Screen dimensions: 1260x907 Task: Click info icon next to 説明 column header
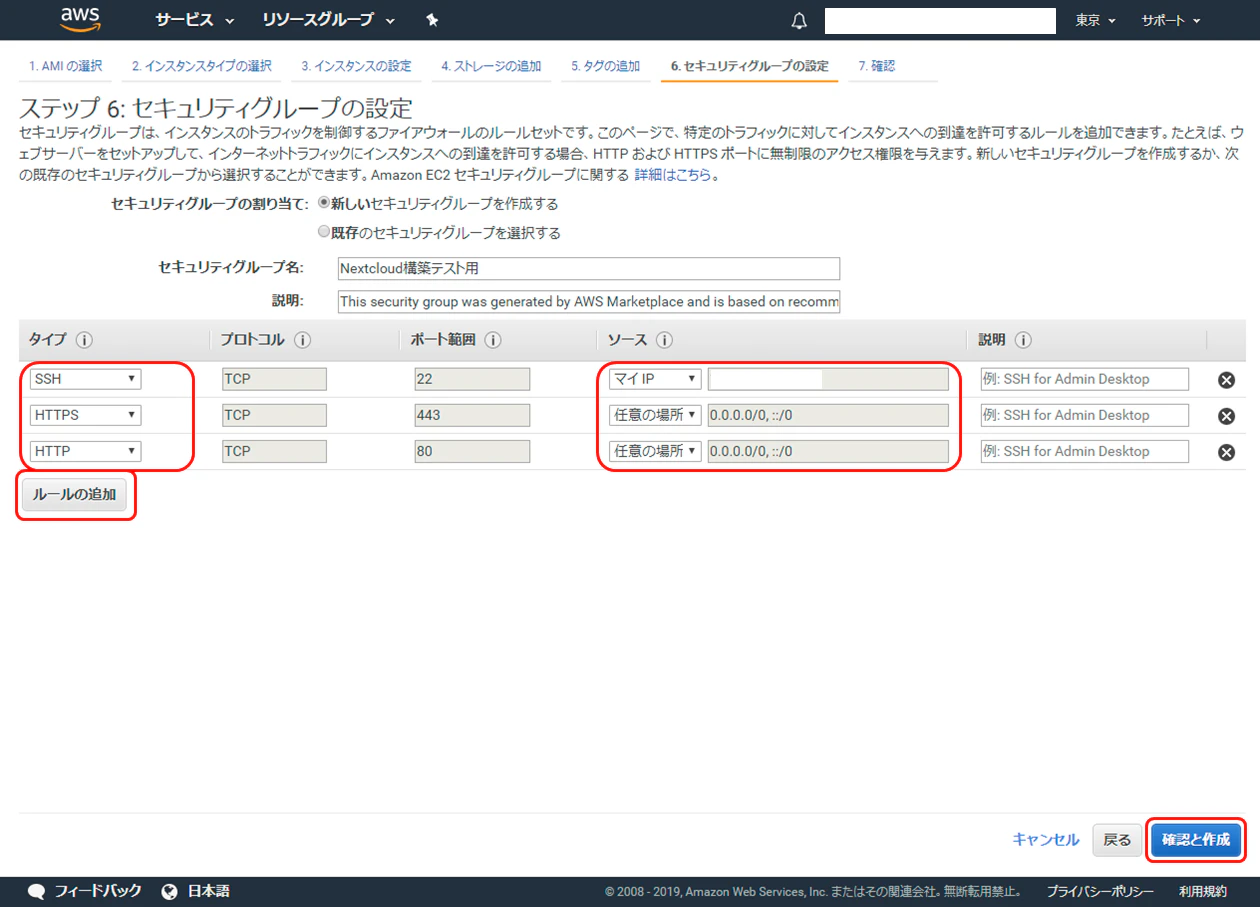(1023, 340)
